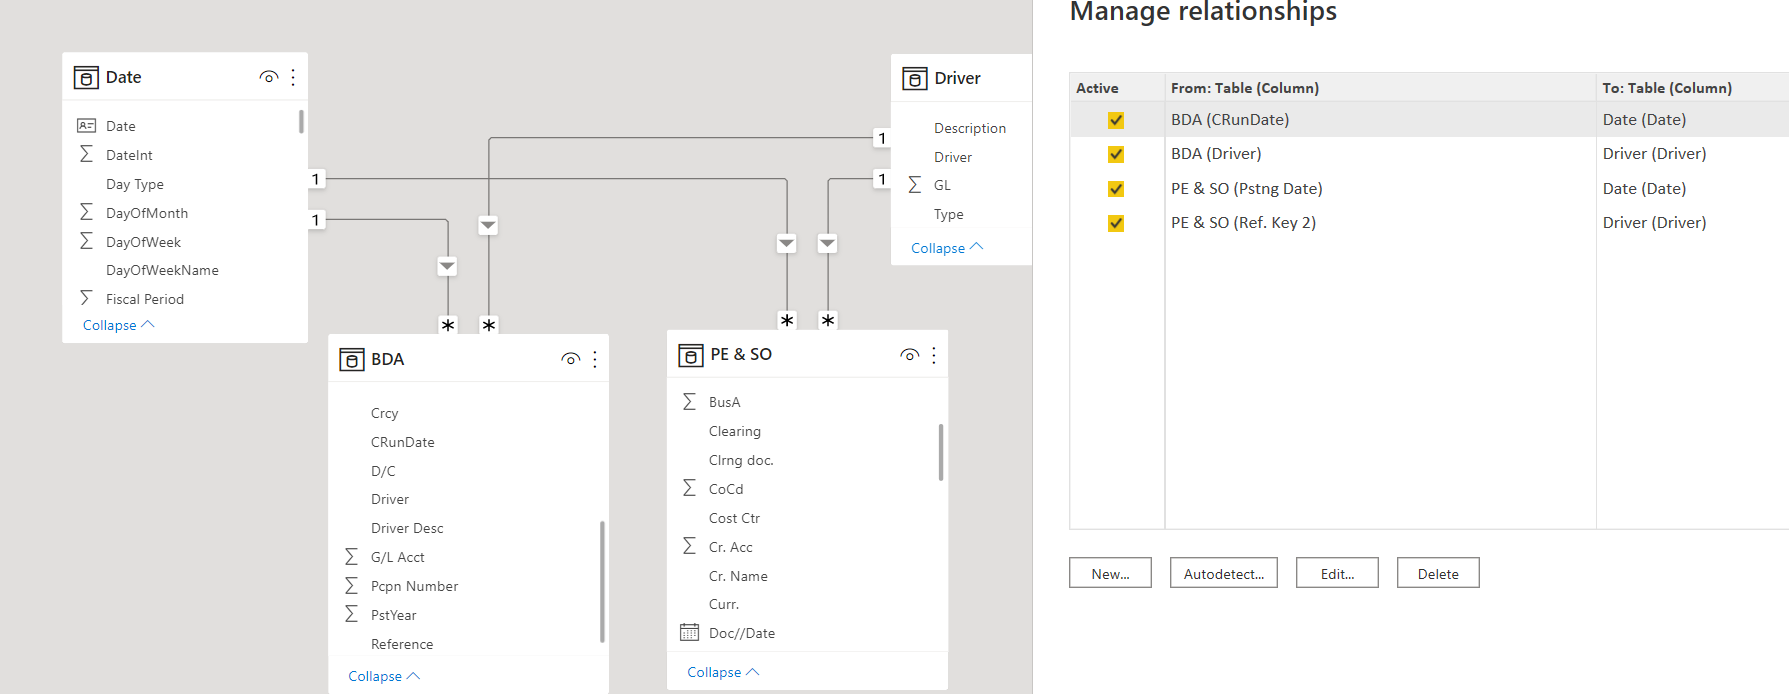Open more options menu for Date table

[293, 77]
